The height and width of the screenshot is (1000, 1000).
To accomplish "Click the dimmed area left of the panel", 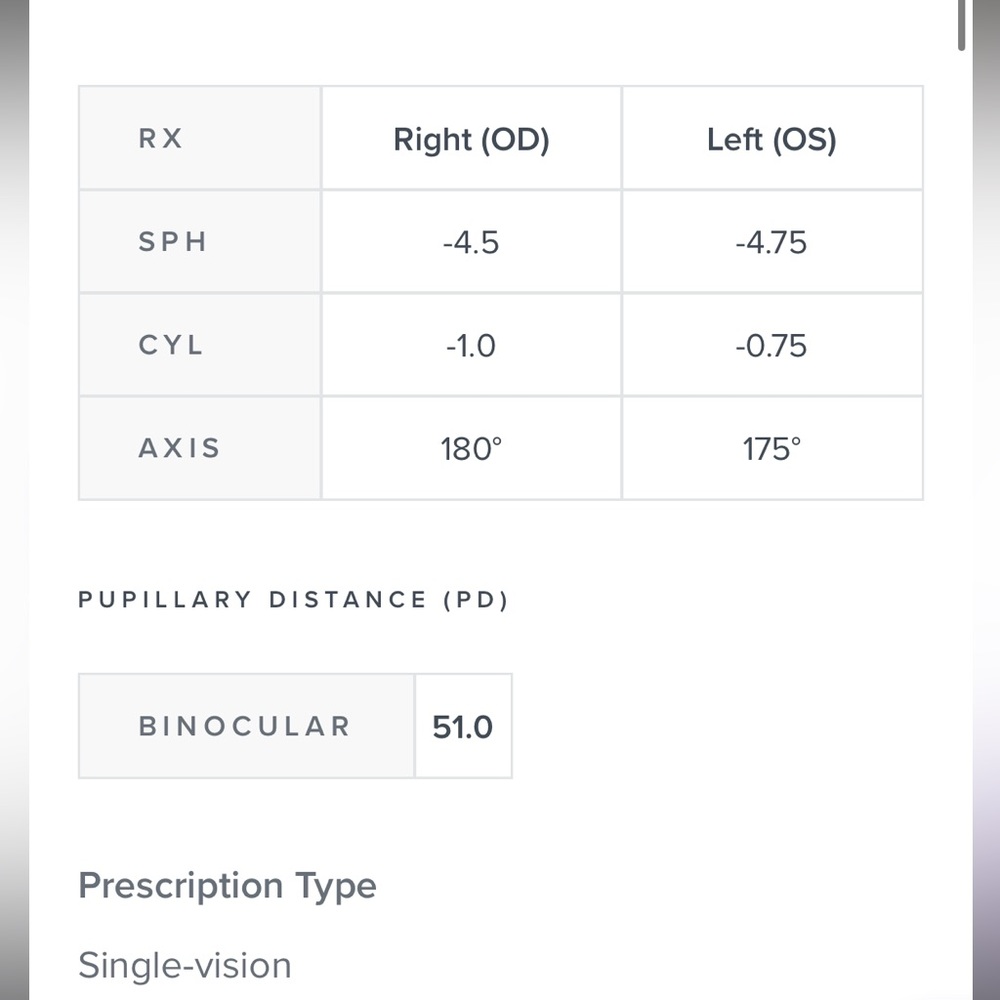I will click(x=14, y=500).
